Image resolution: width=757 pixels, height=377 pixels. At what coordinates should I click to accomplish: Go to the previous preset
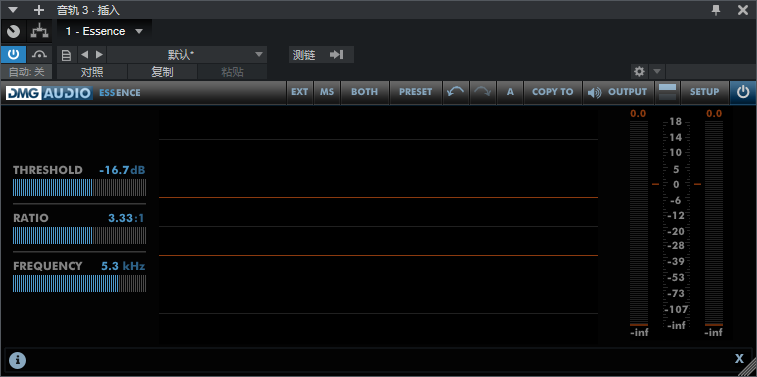pyautogui.click(x=84, y=55)
